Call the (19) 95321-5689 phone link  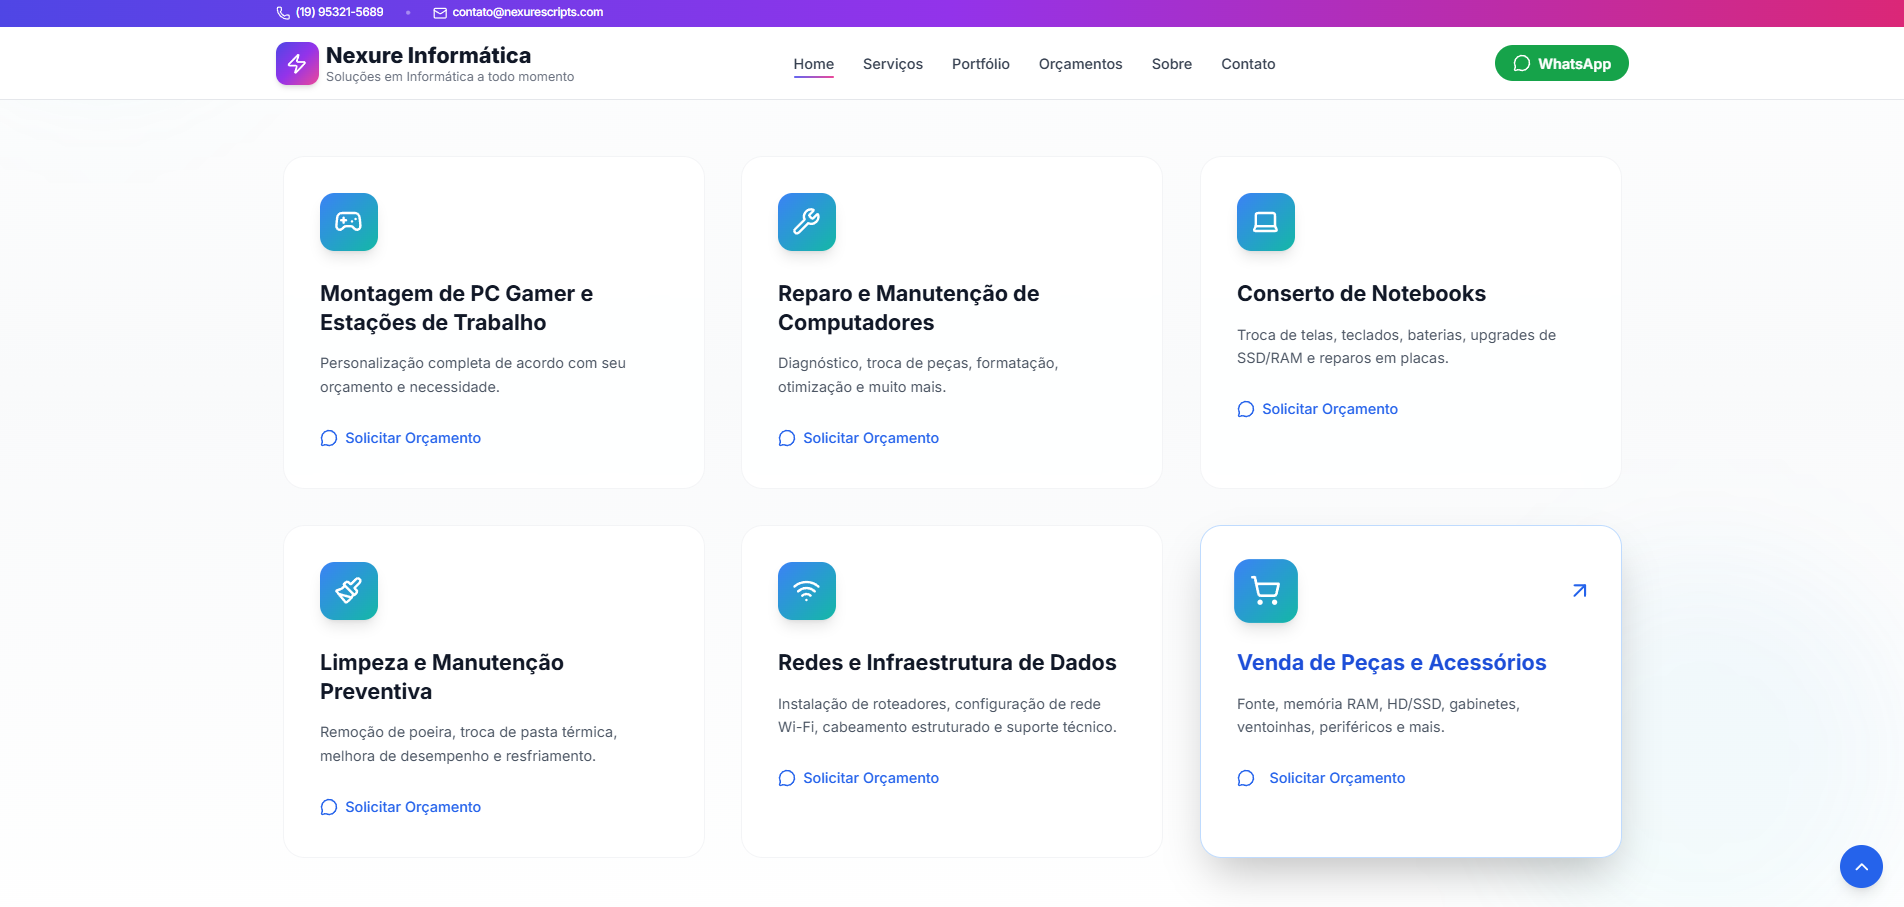click(340, 12)
